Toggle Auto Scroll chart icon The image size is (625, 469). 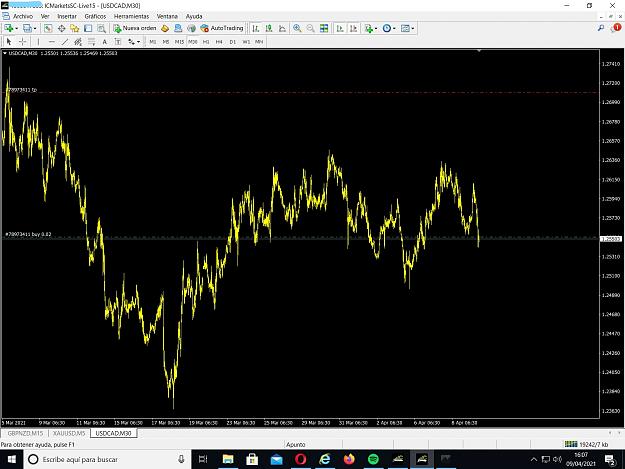pyautogui.click(x=340, y=28)
